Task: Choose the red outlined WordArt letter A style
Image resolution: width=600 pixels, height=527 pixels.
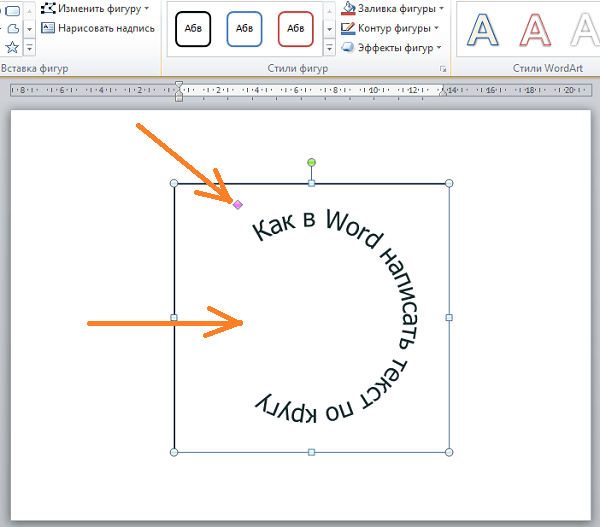Action: 535,29
